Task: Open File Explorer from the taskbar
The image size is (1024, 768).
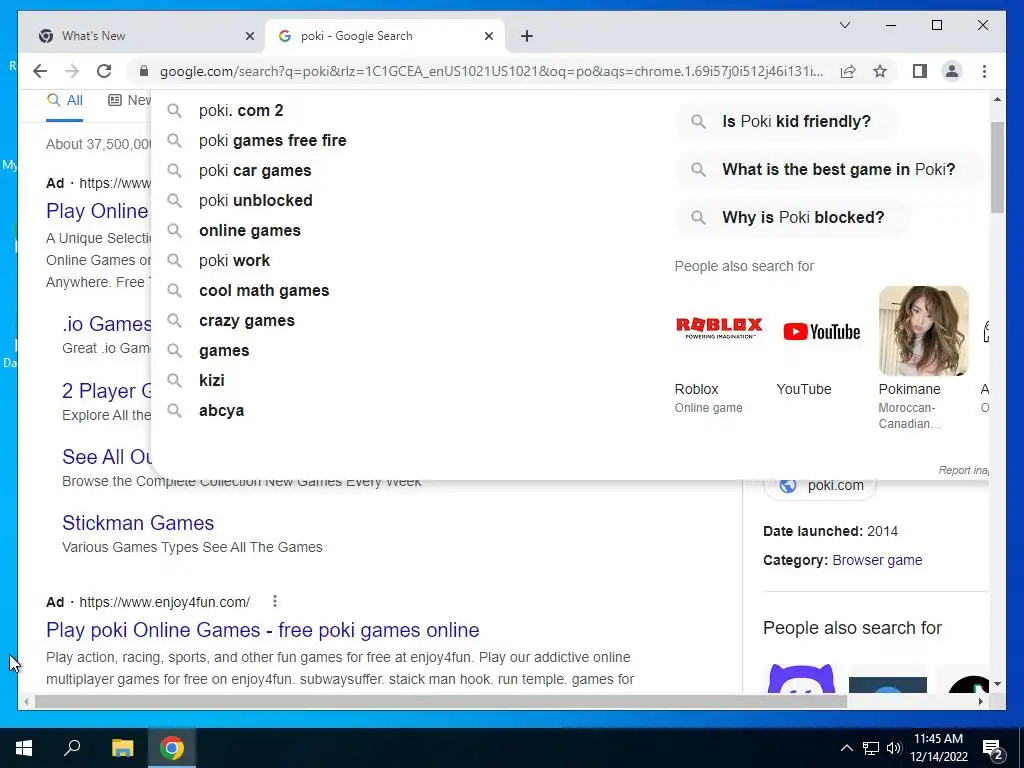Action: pos(122,748)
